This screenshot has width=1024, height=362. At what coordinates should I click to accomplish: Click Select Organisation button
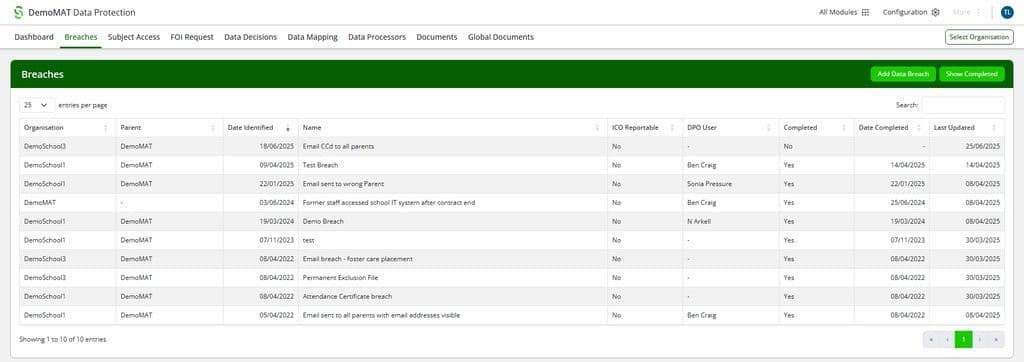pos(979,37)
